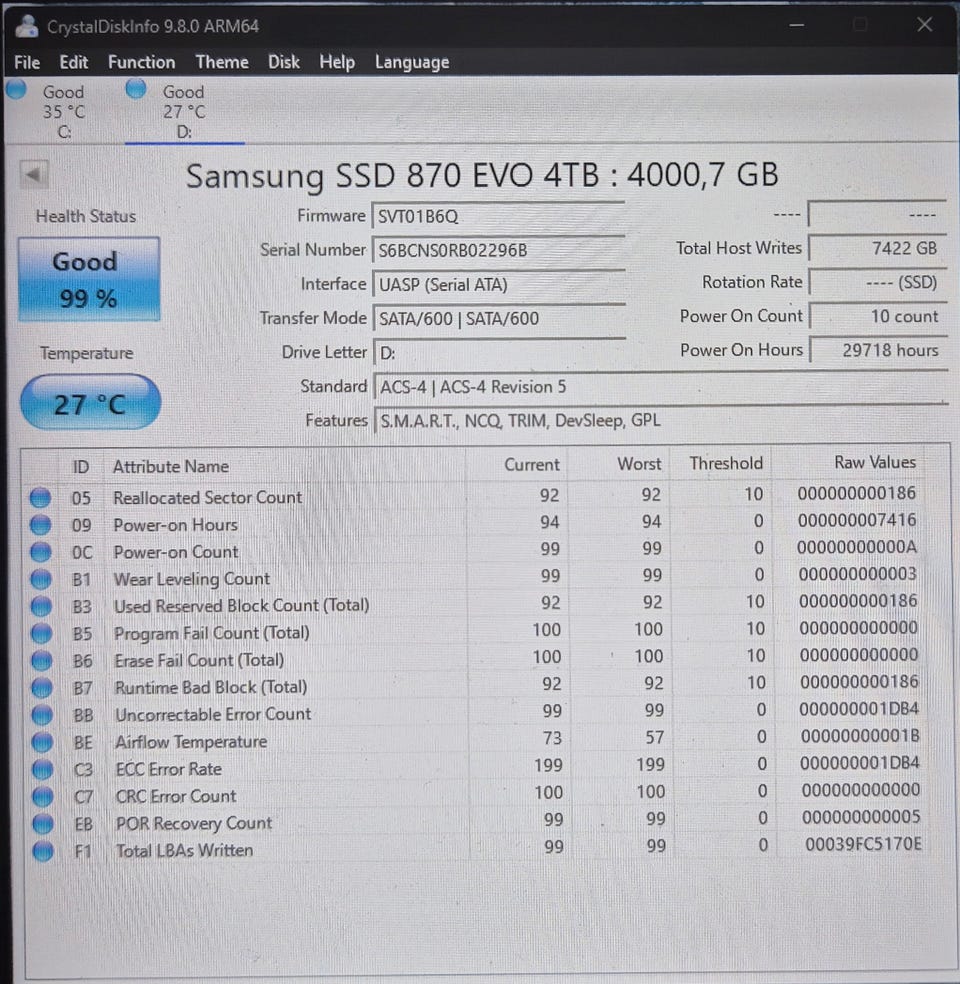Select the Uncorrectable Error Count row
Image resolution: width=960 pixels, height=984 pixels.
[475, 713]
